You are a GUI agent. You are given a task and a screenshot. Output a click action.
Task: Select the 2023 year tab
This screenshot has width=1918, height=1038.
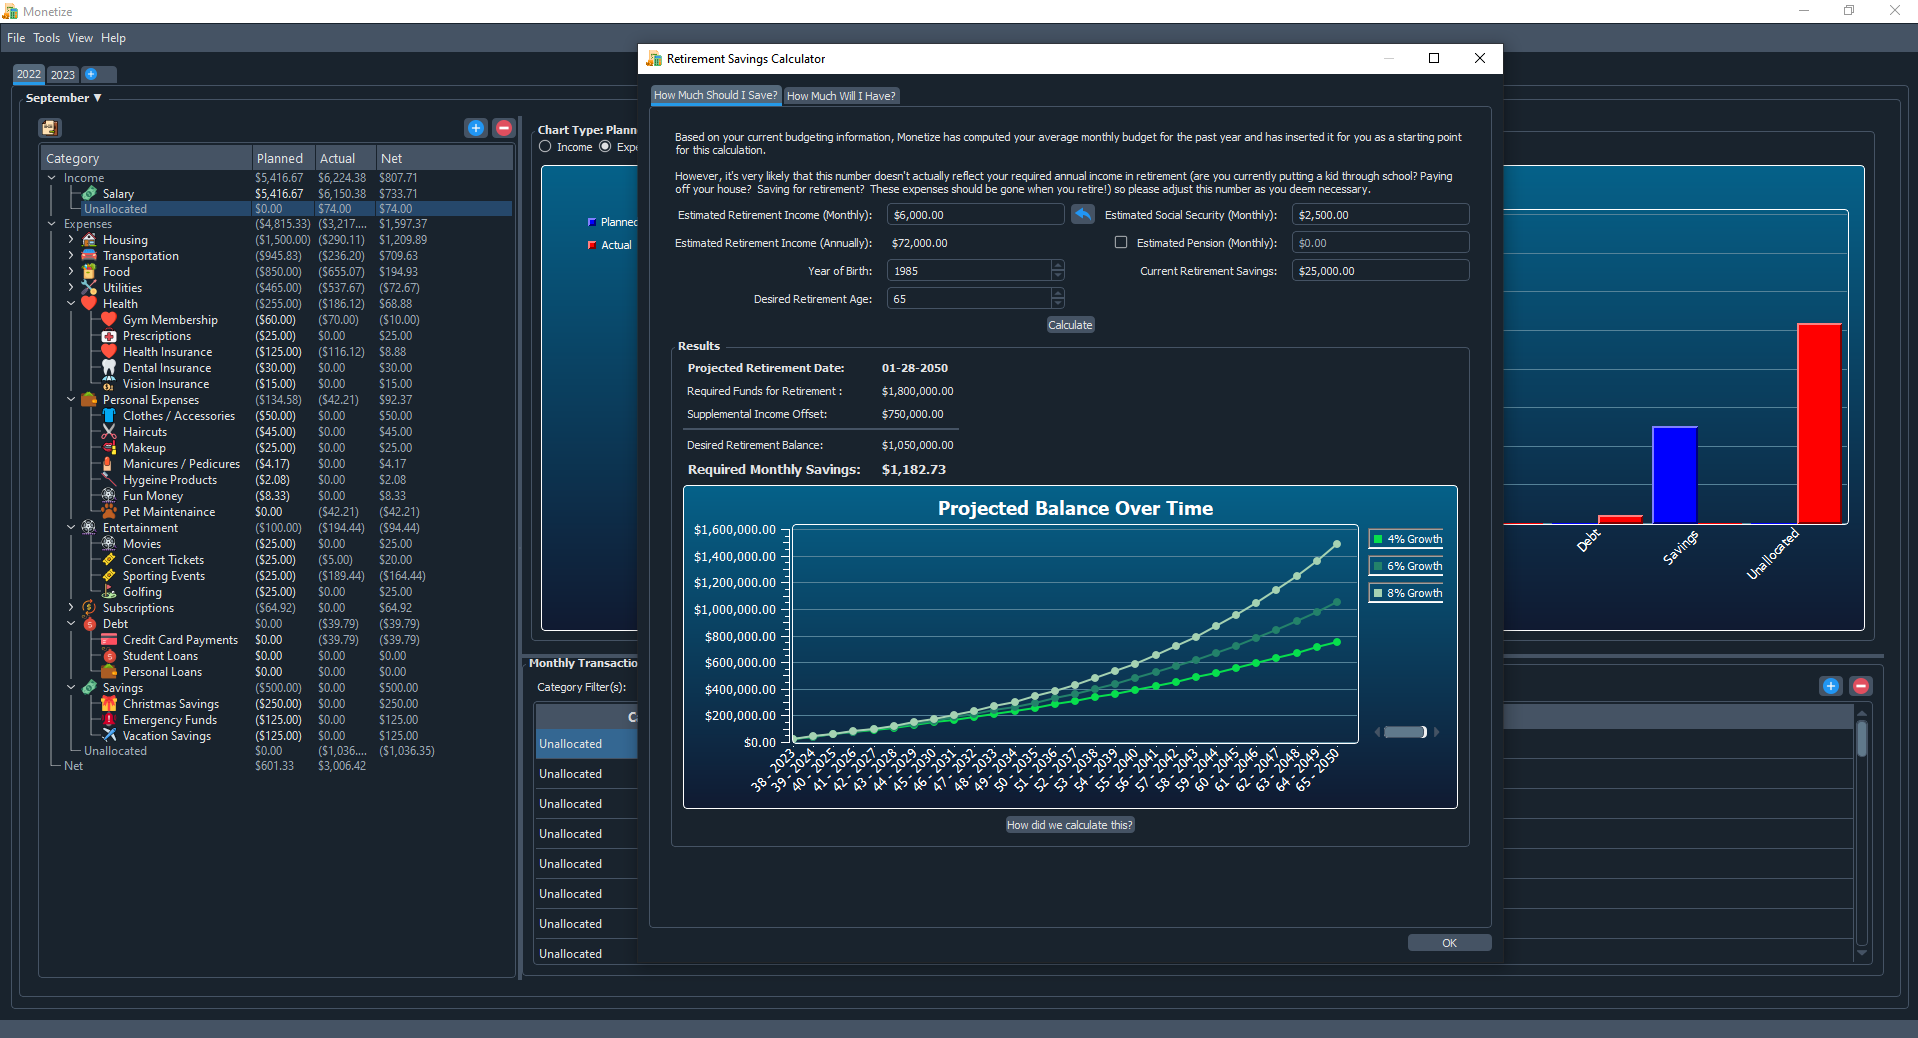(x=63, y=75)
